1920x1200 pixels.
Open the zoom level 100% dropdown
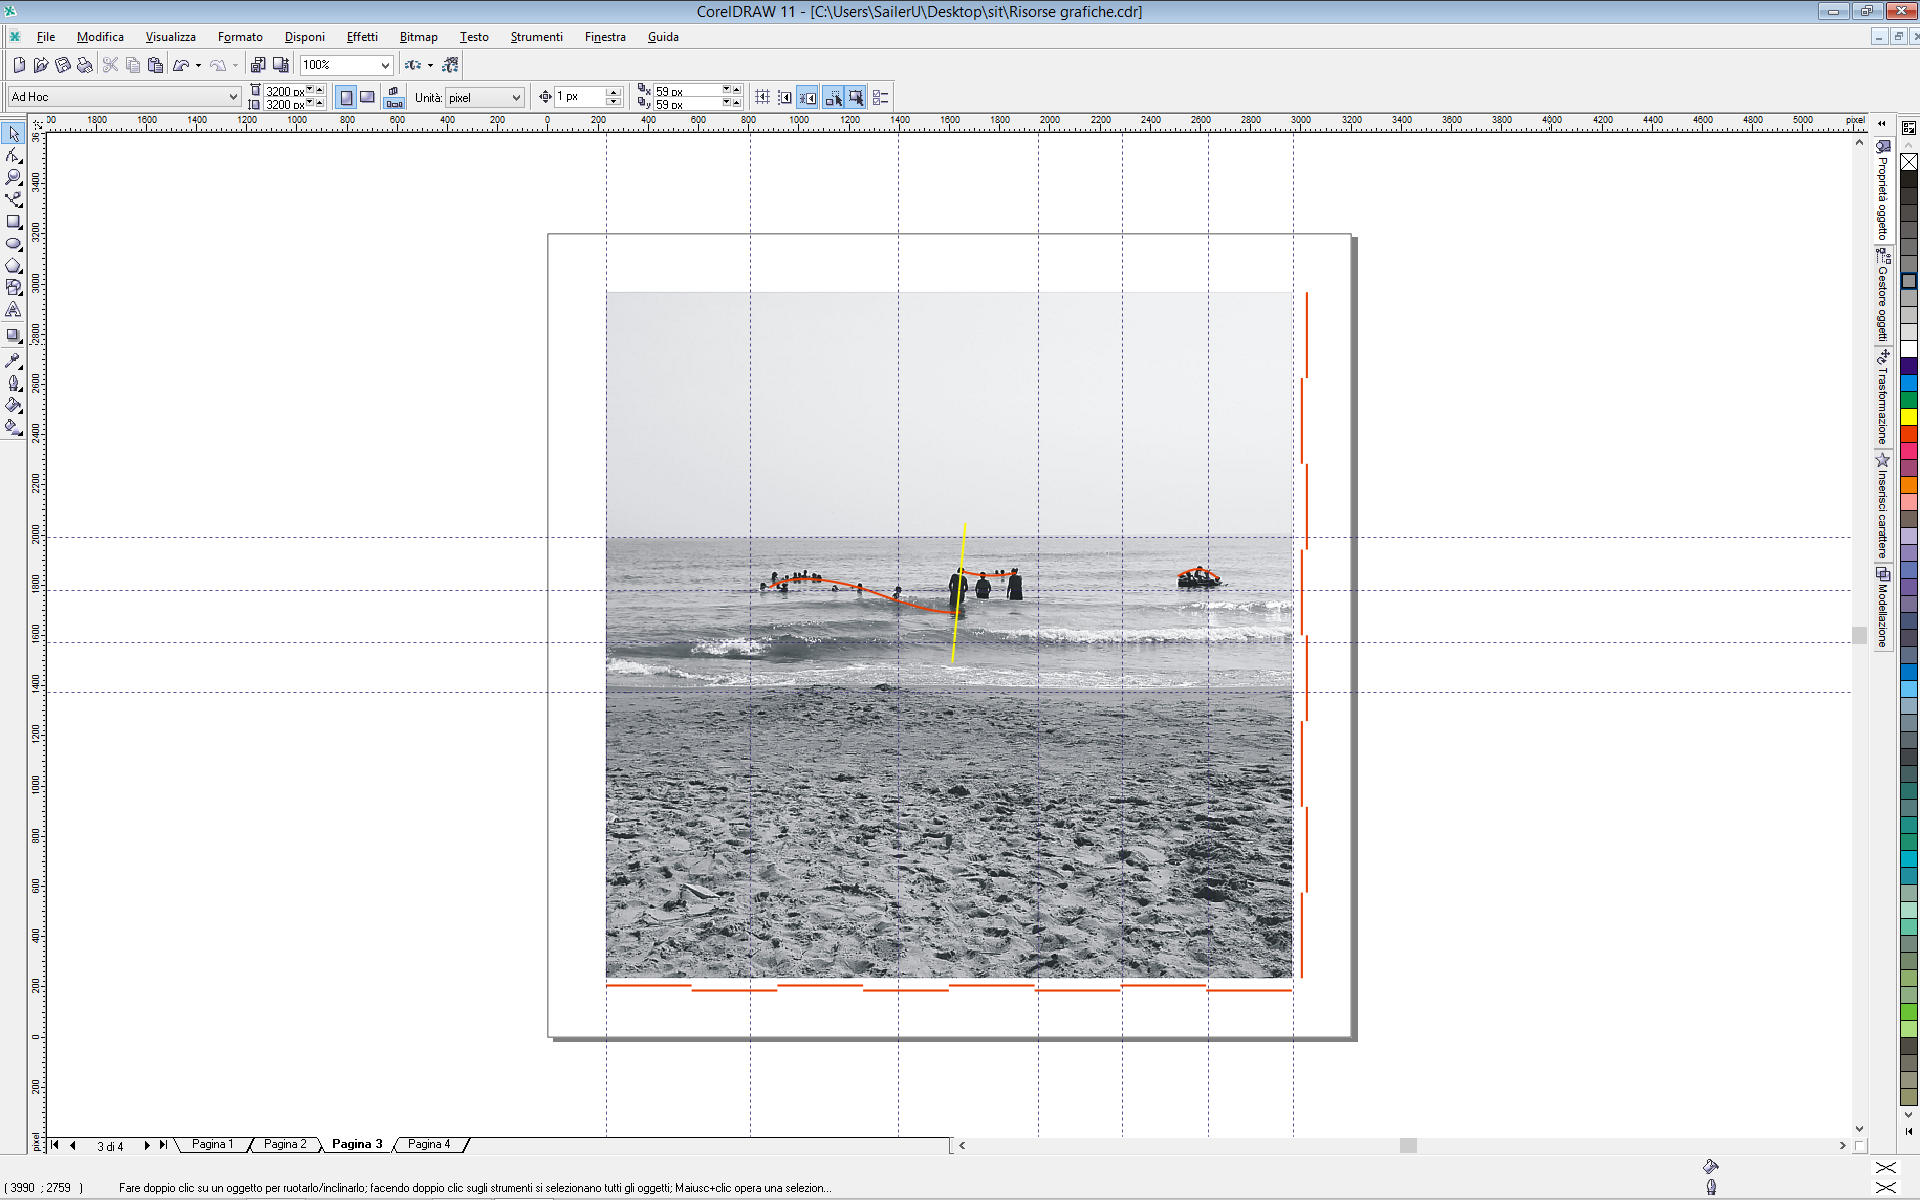(x=385, y=65)
